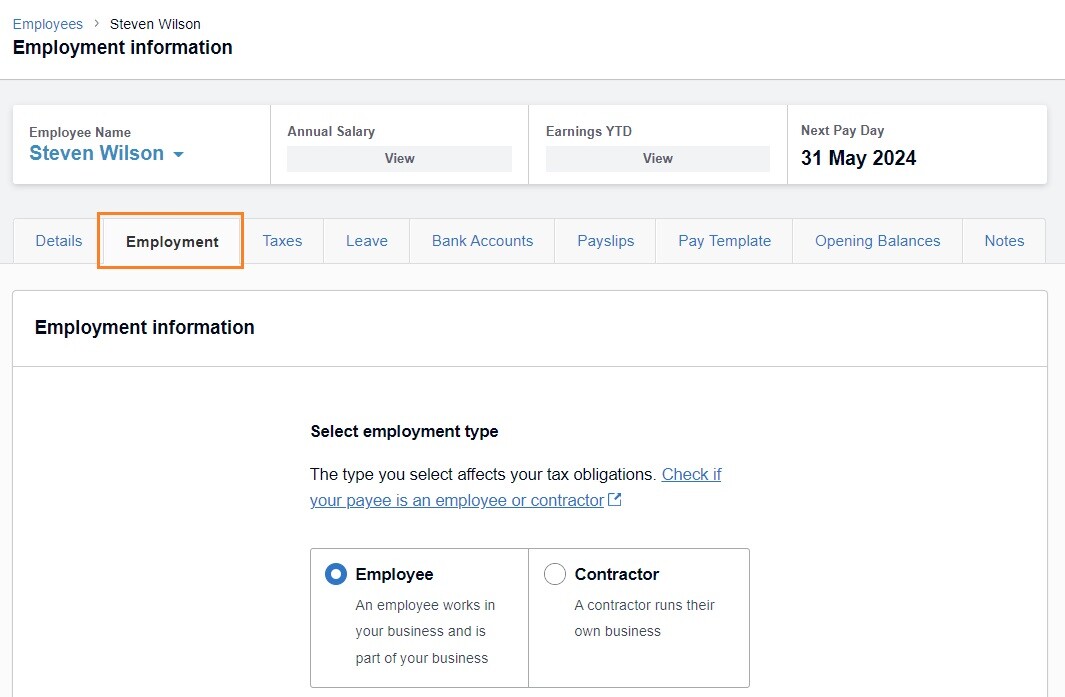Open the Notes tab

1004,240
